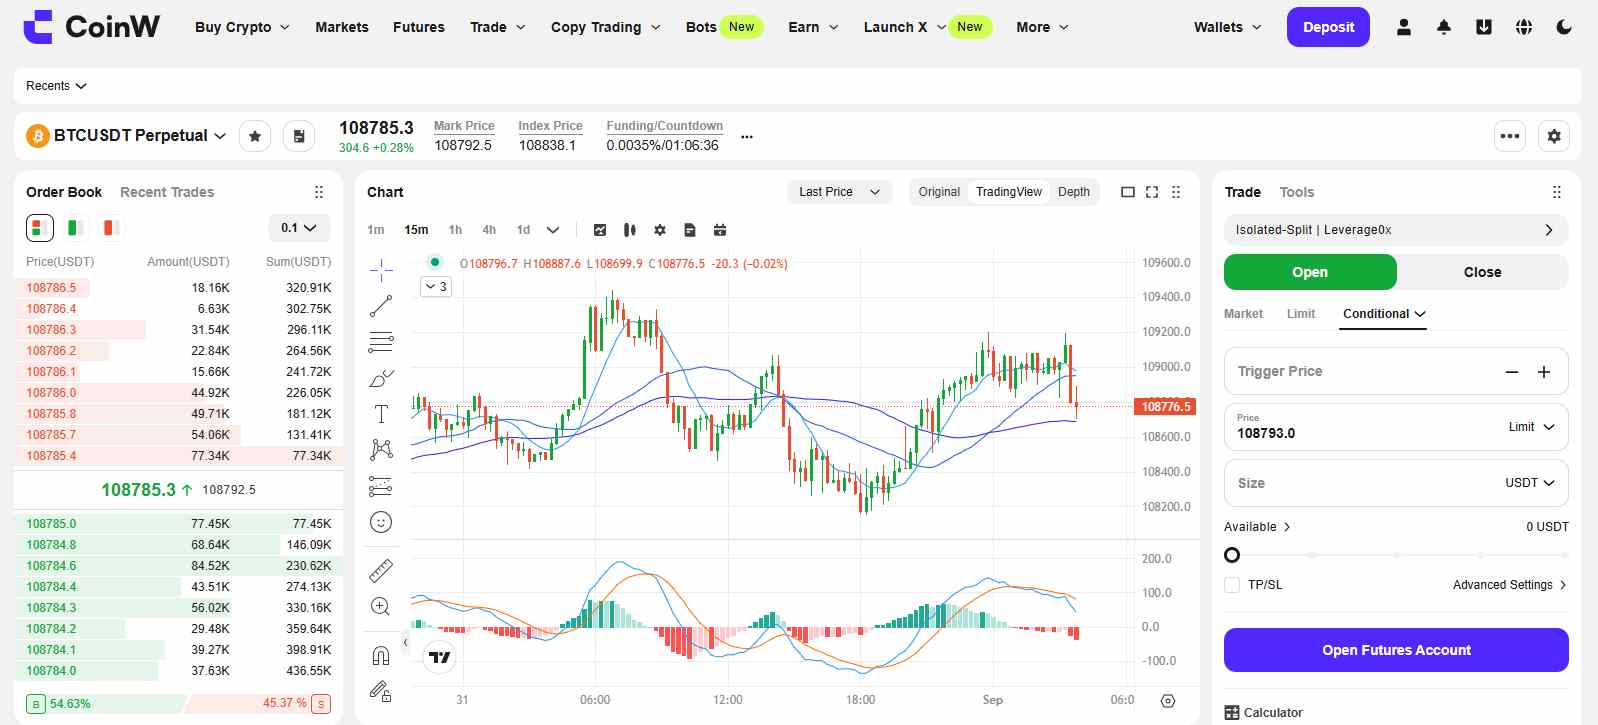Image resolution: width=1598 pixels, height=725 pixels.
Task: Select the trend line drawing tool
Action: 381,306
